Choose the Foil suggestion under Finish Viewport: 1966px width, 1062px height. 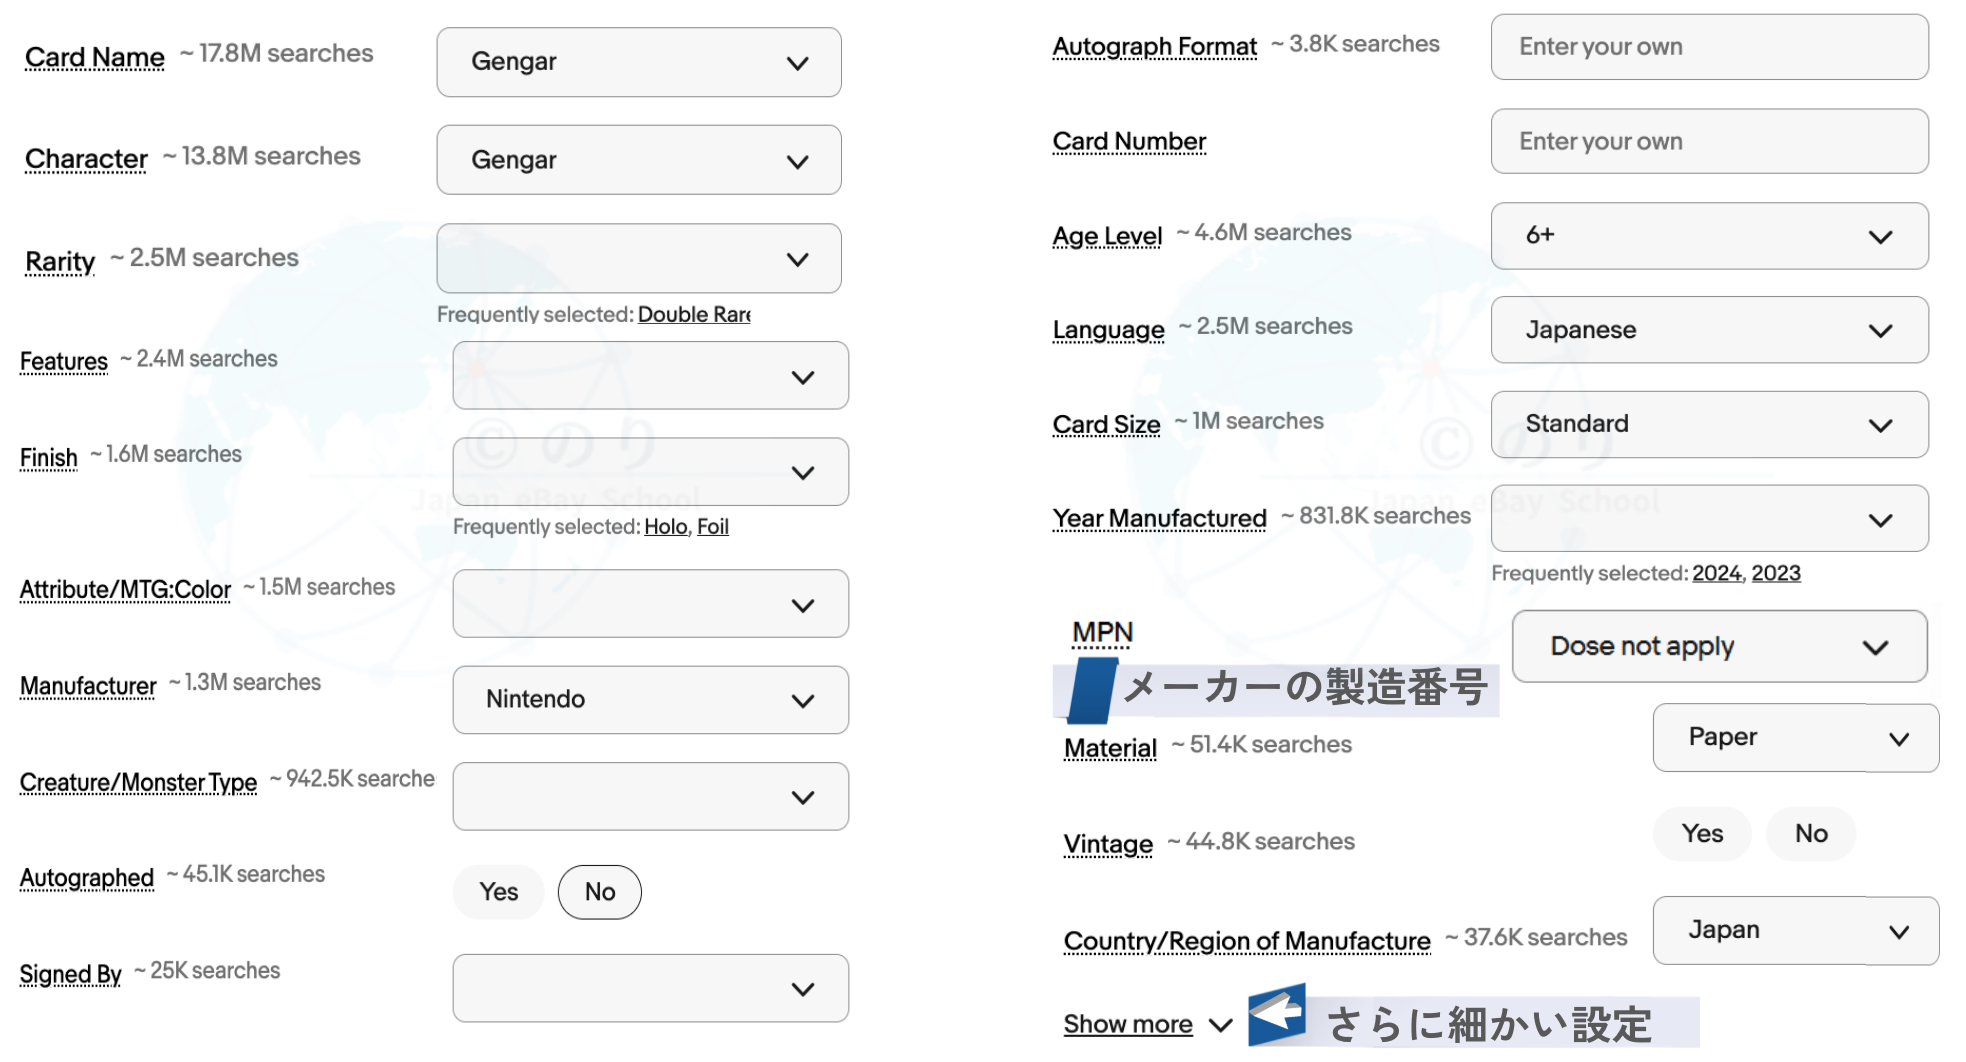click(712, 527)
